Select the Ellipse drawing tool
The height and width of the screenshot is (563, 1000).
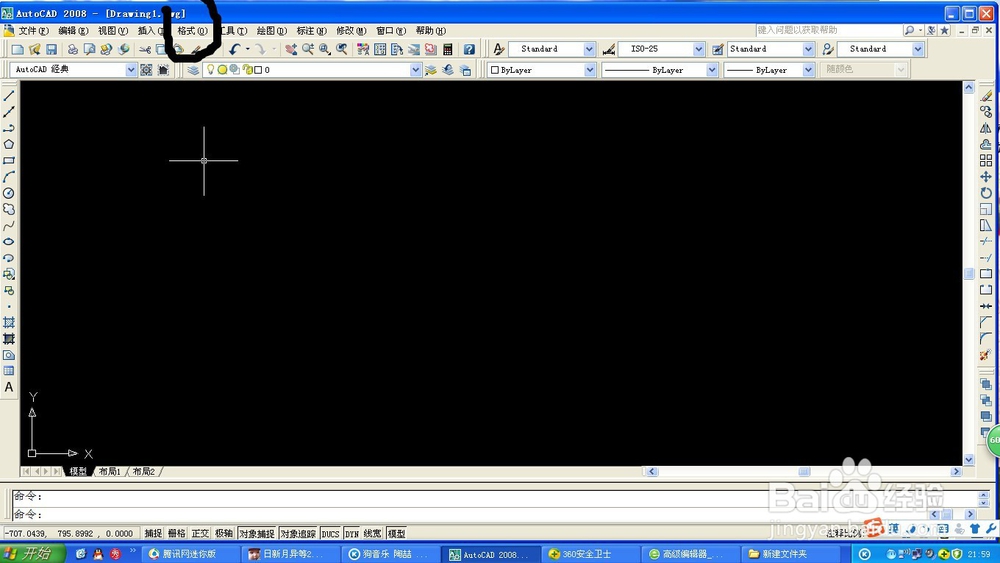click(9, 242)
